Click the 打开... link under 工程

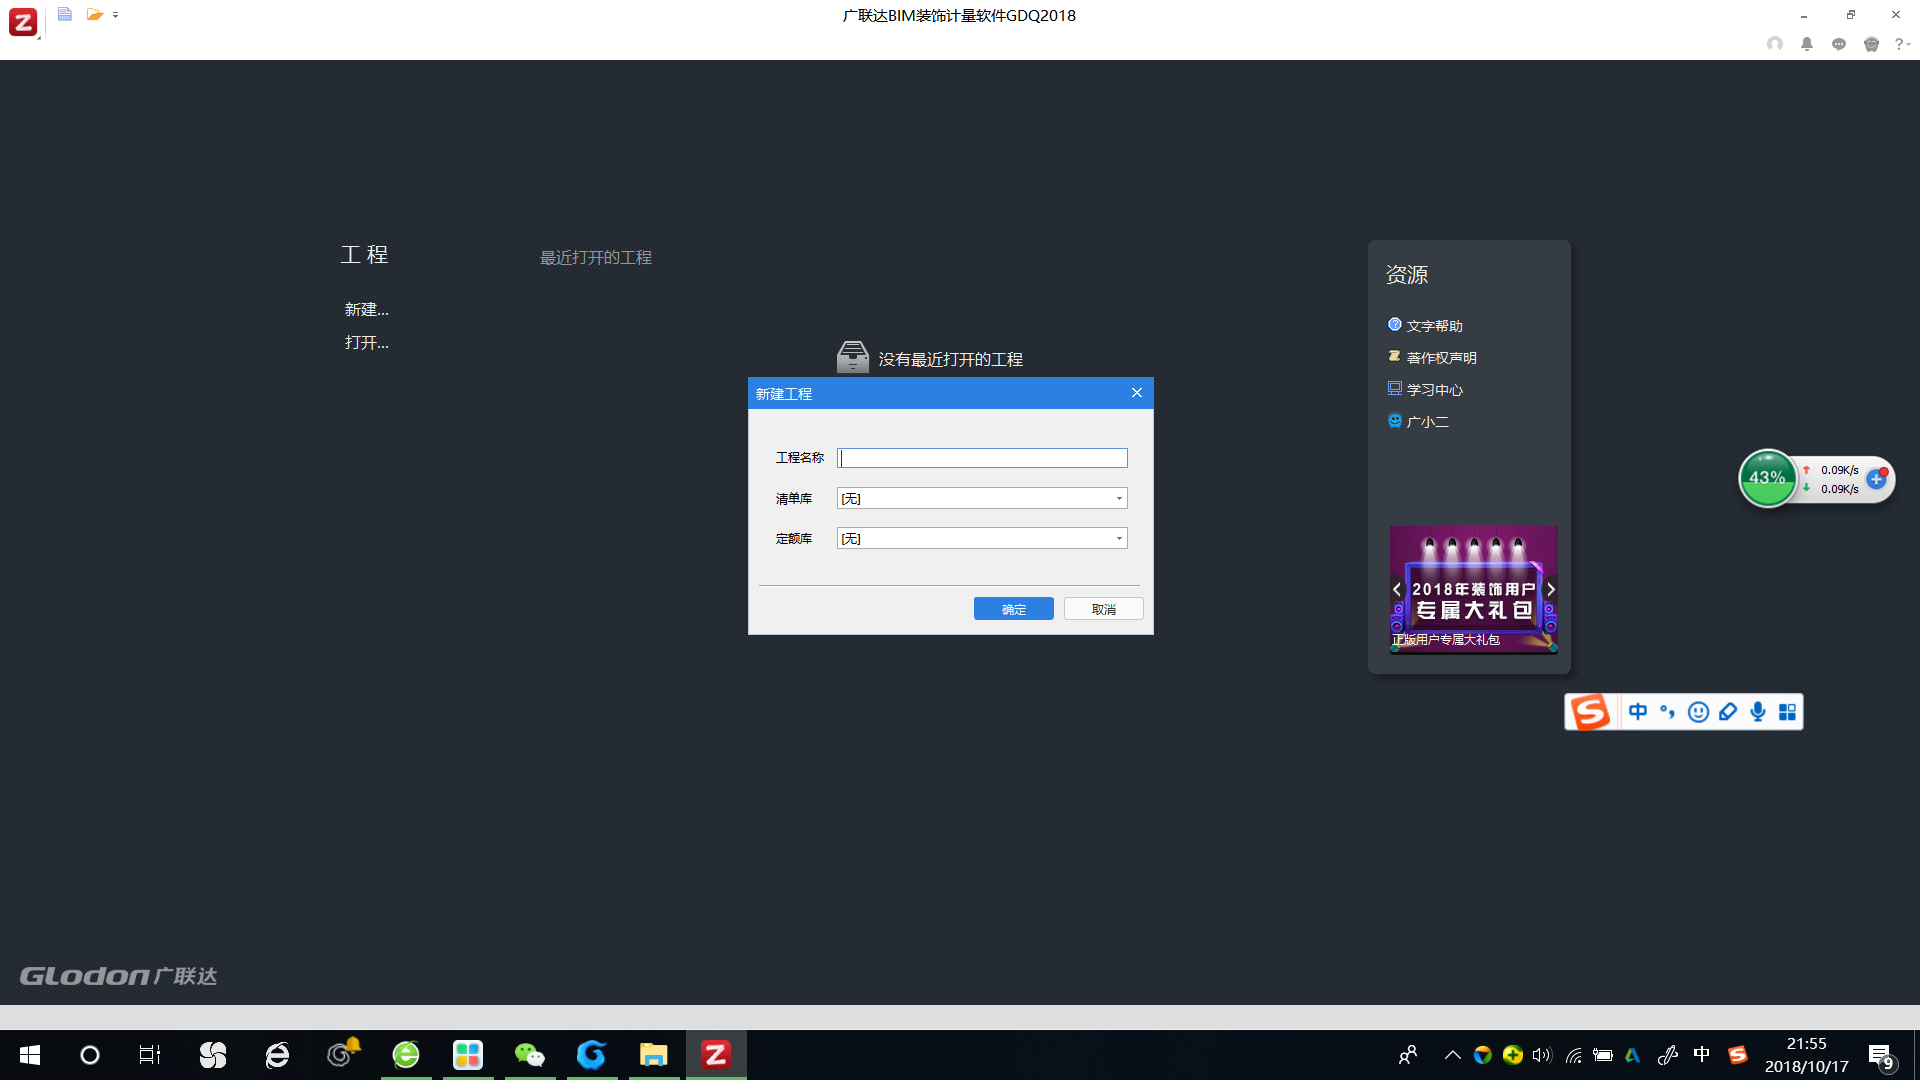tap(366, 343)
